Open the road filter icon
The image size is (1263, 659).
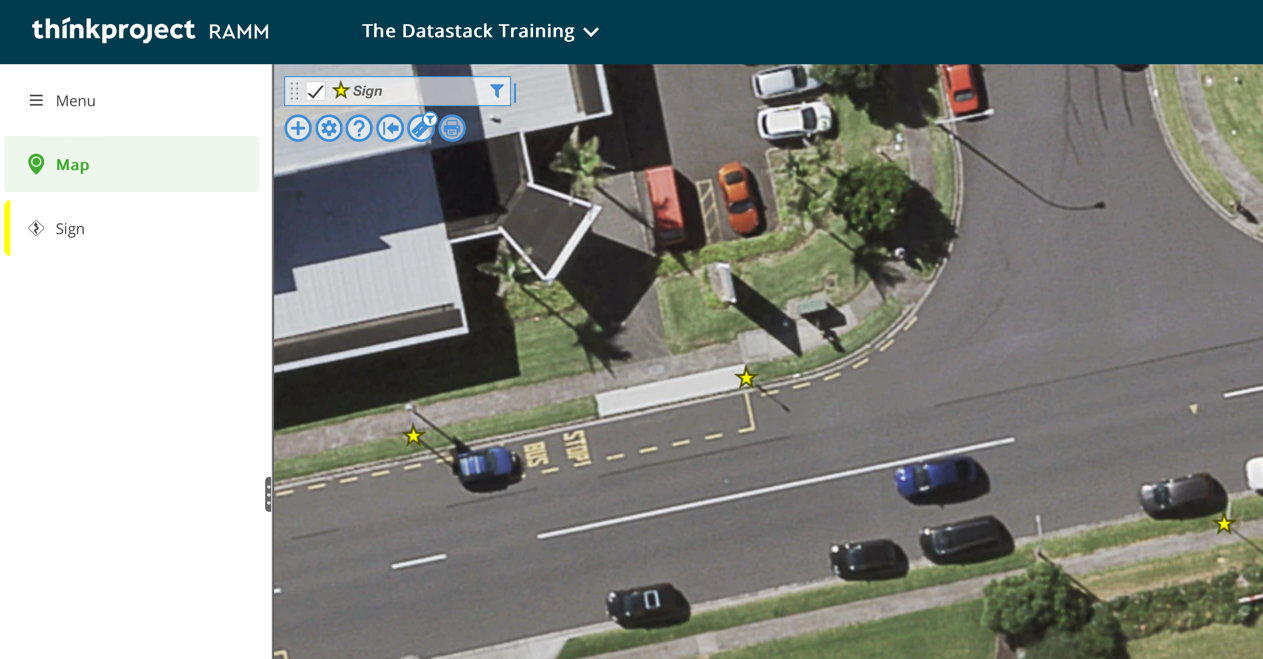click(422, 127)
